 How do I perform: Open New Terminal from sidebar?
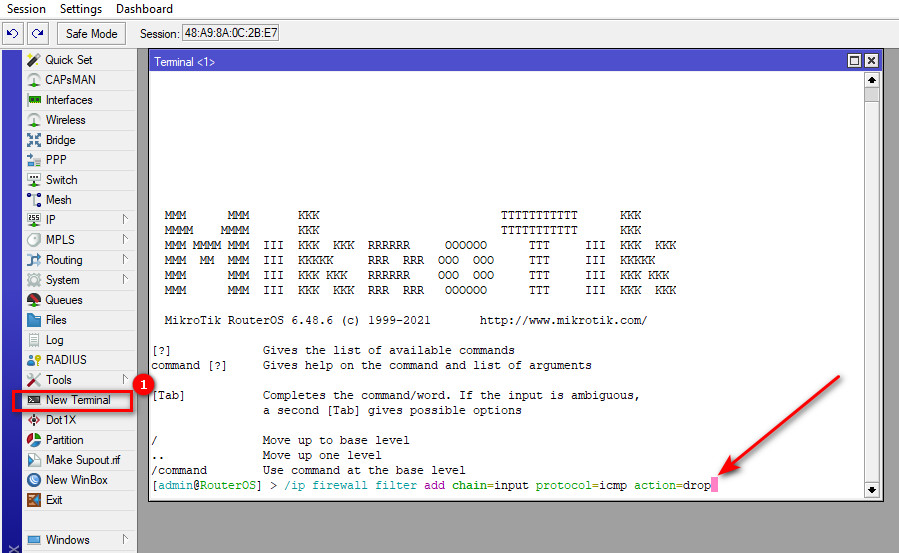point(77,400)
